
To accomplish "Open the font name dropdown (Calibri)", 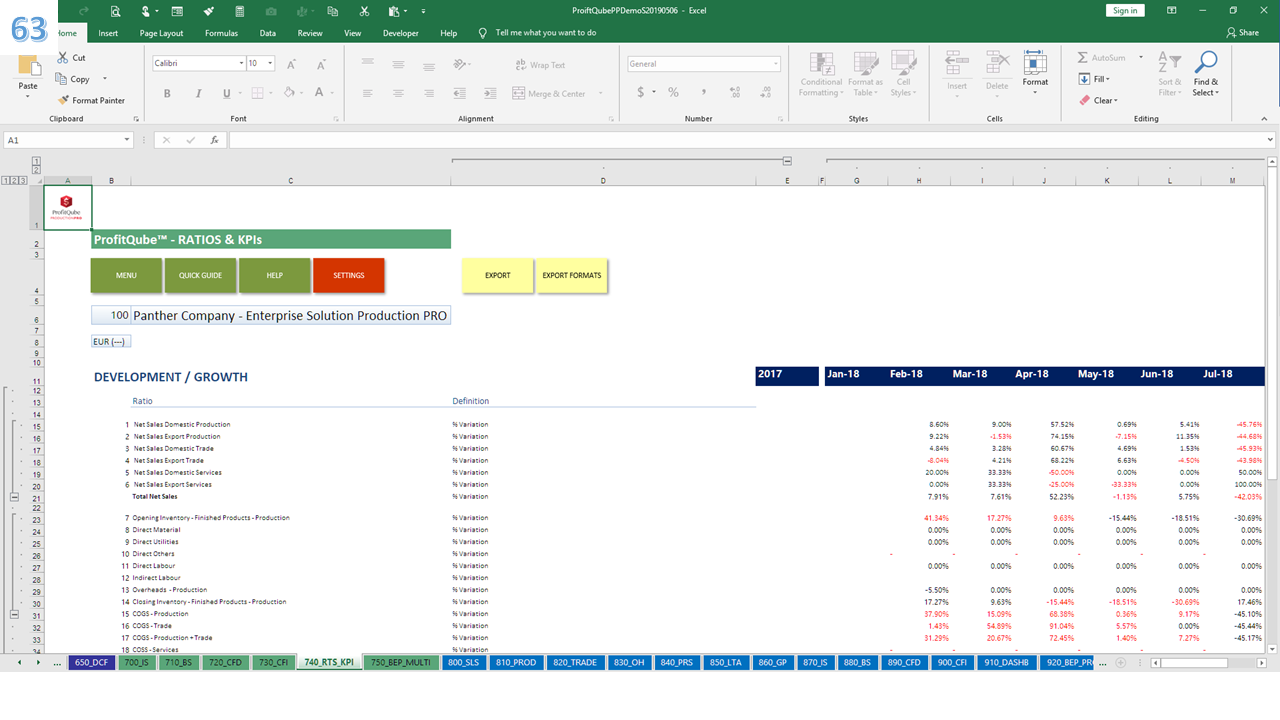I will (241, 63).
